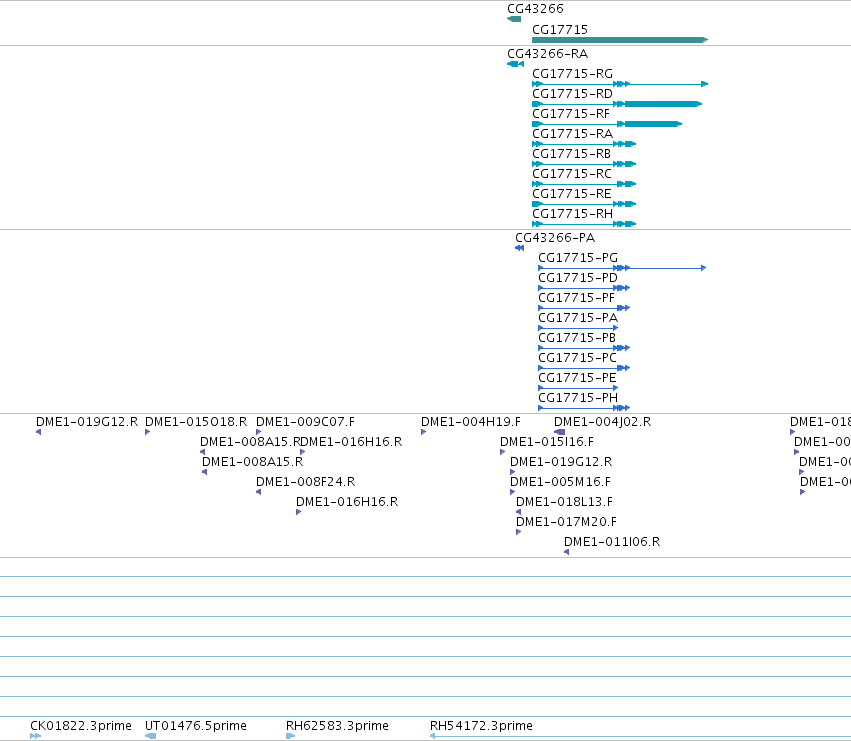Open the DME1-005M16.F entry
The image size is (851, 741).
(x=560, y=482)
